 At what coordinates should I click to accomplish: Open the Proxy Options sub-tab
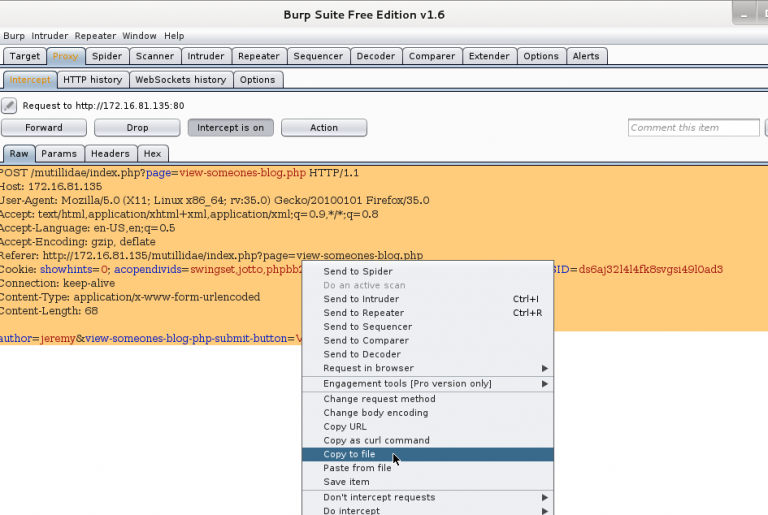(258, 80)
